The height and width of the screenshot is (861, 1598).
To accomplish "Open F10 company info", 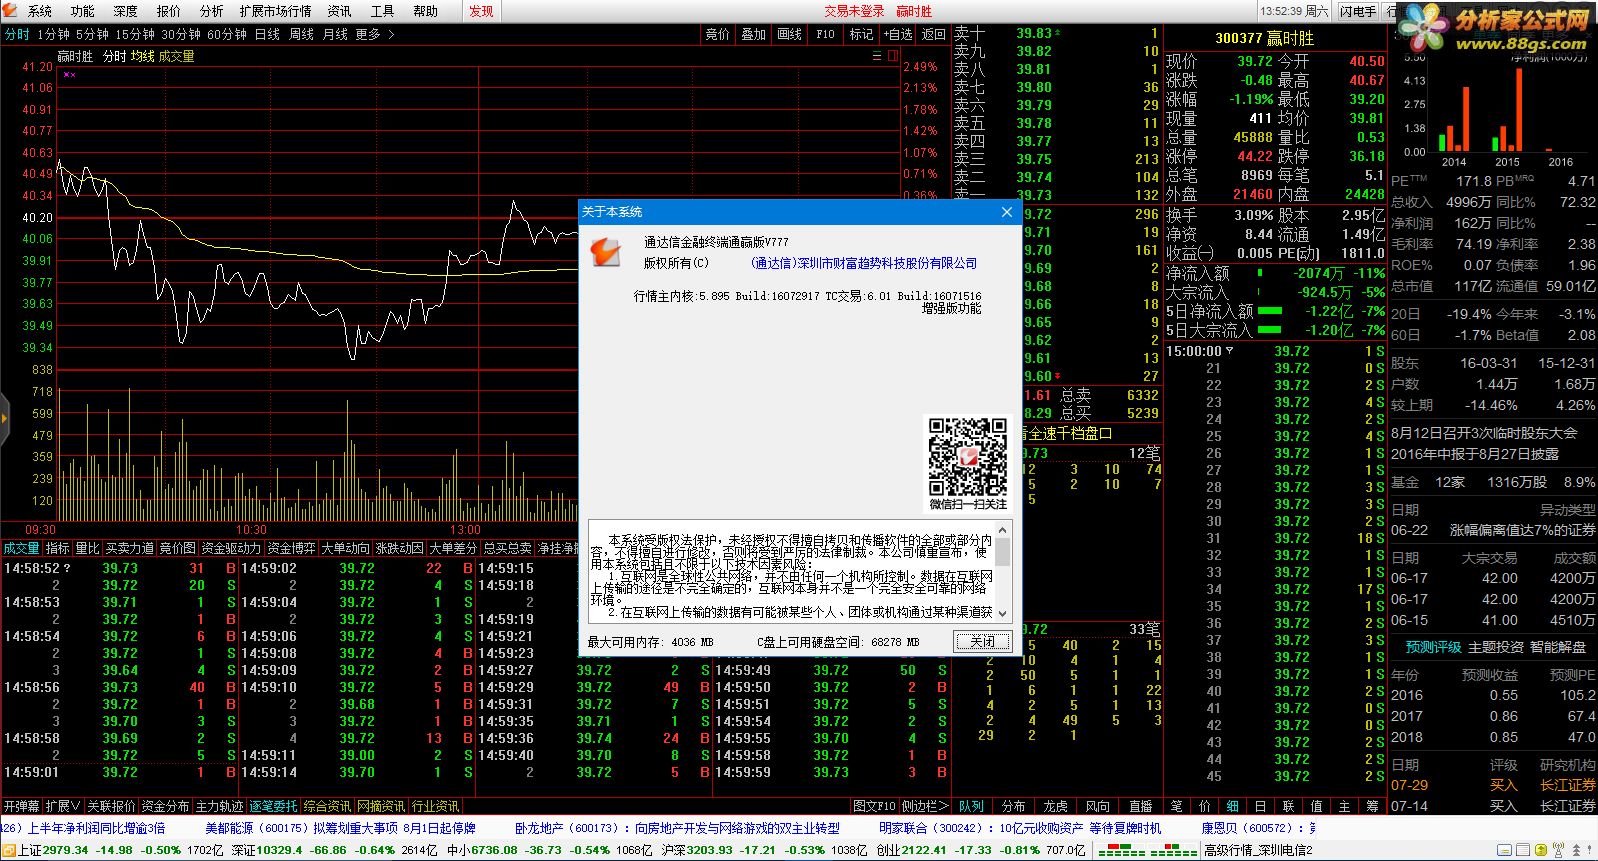I will click(826, 34).
